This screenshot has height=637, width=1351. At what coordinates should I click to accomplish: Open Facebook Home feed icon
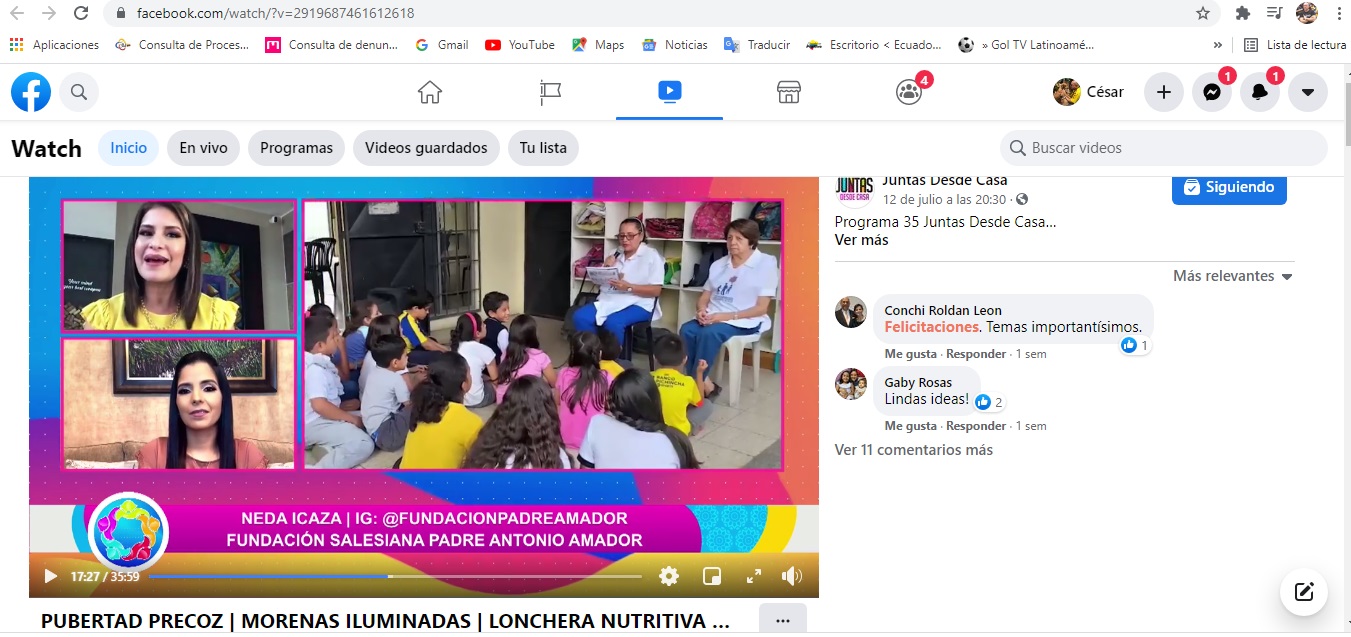[429, 92]
